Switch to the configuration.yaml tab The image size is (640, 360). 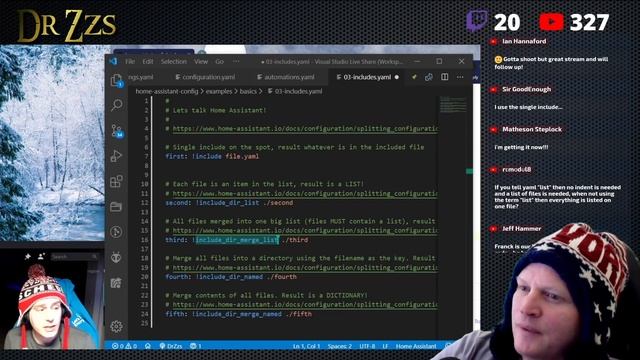(205, 77)
